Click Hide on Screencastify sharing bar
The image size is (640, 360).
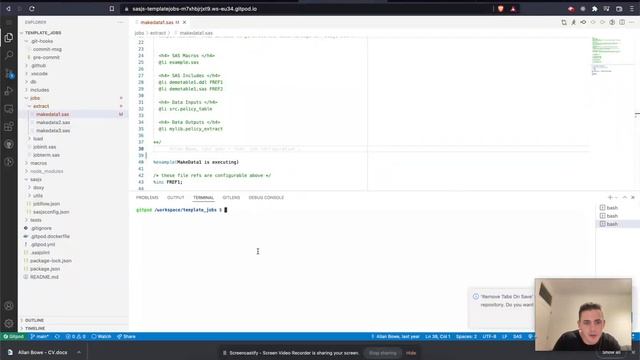pyautogui.click(x=411, y=353)
